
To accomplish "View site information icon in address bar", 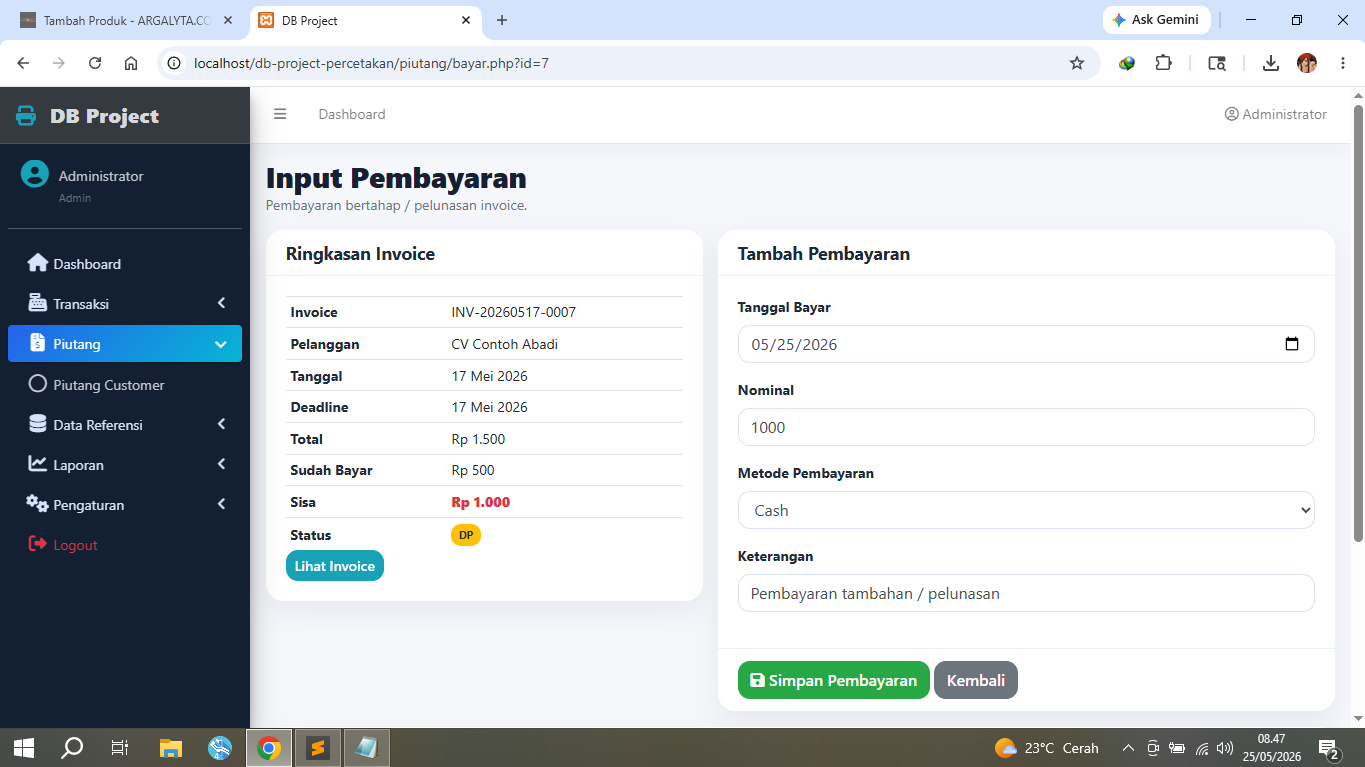I will pyautogui.click(x=174, y=63).
